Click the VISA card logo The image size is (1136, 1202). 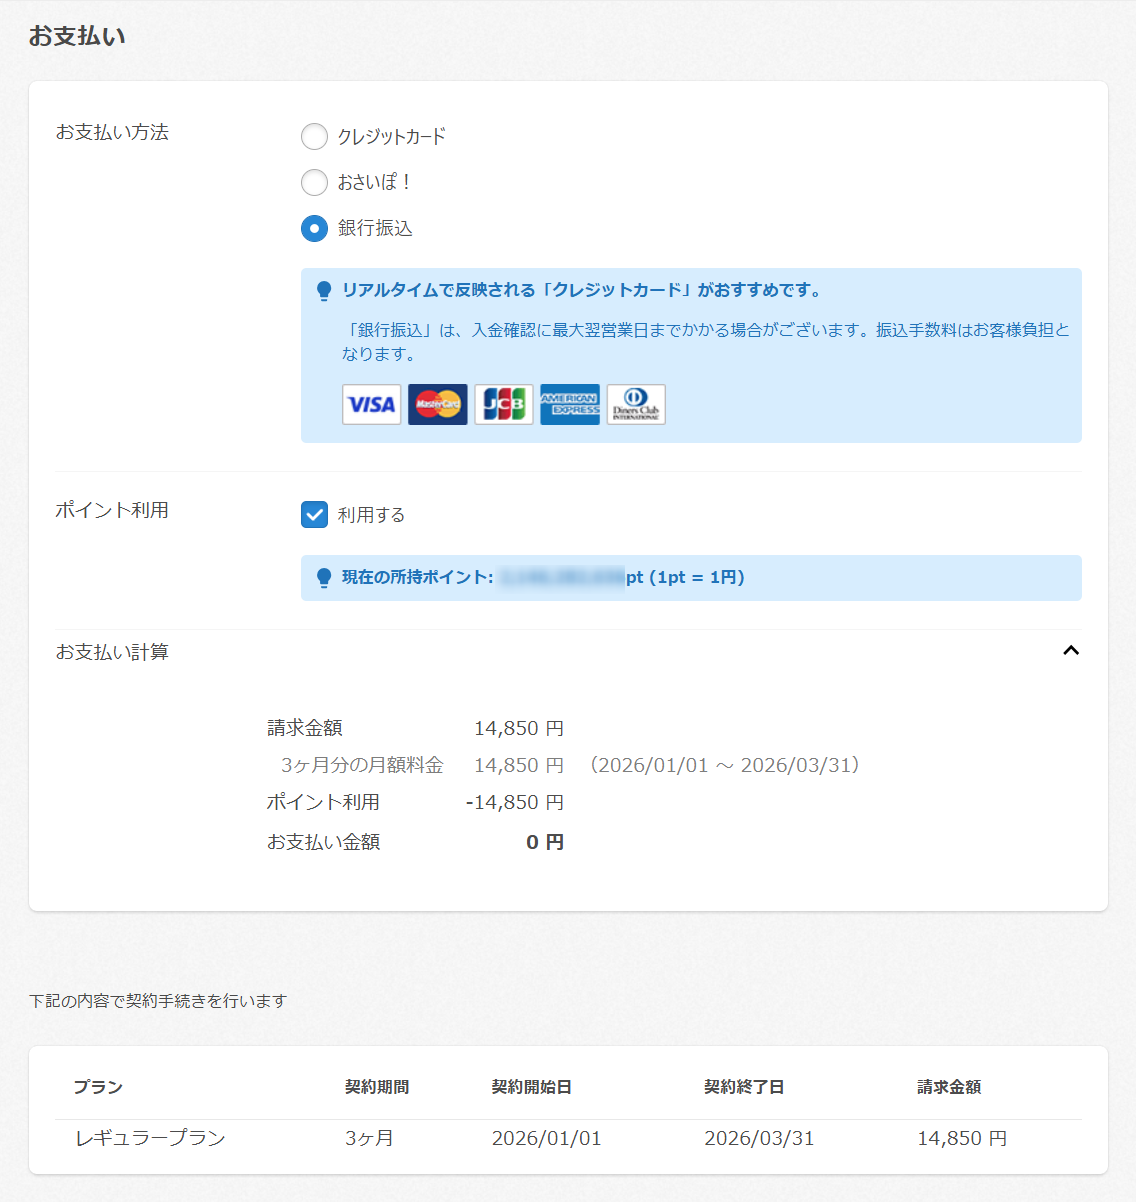[371, 405]
